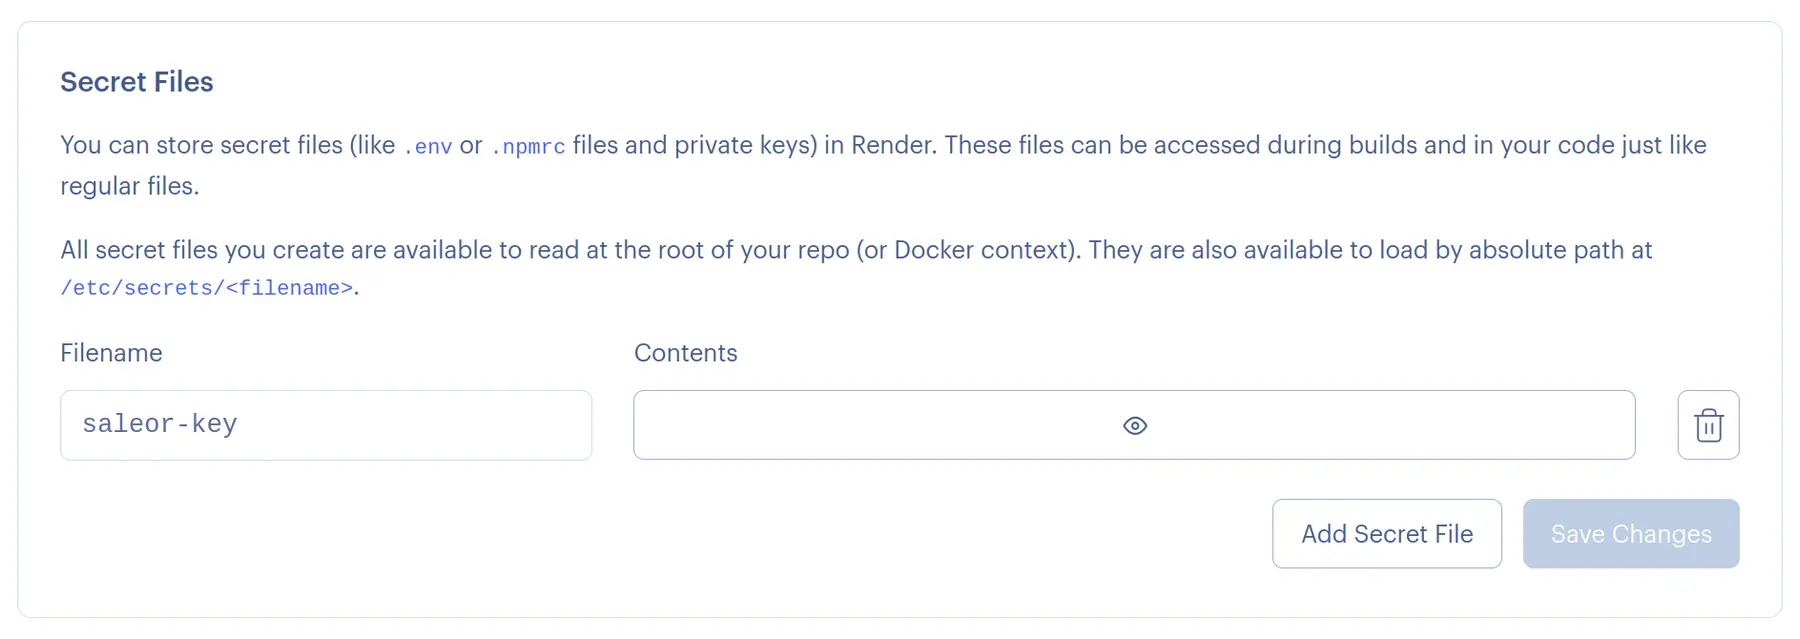Click the .npmrc inline code label
The width and height of the screenshot is (1800, 639).
coord(527,146)
